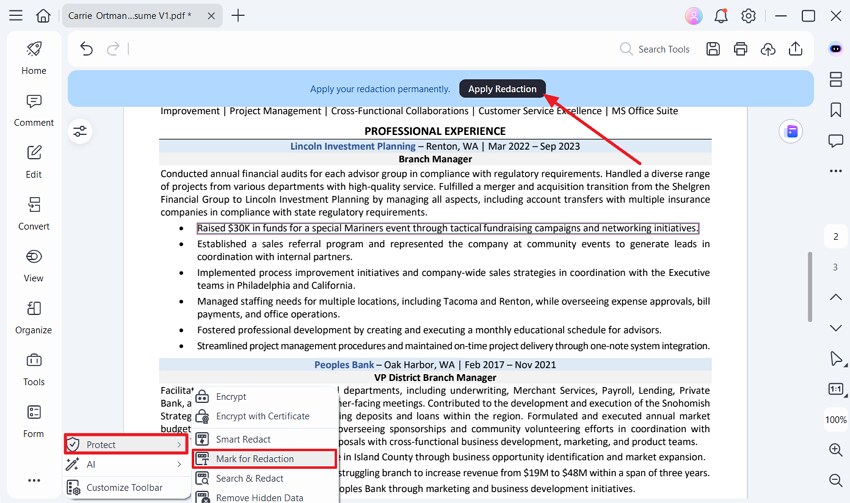Viewport: 850px width, 503px height.
Task: Zoom out of the document
Action: [835, 480]
